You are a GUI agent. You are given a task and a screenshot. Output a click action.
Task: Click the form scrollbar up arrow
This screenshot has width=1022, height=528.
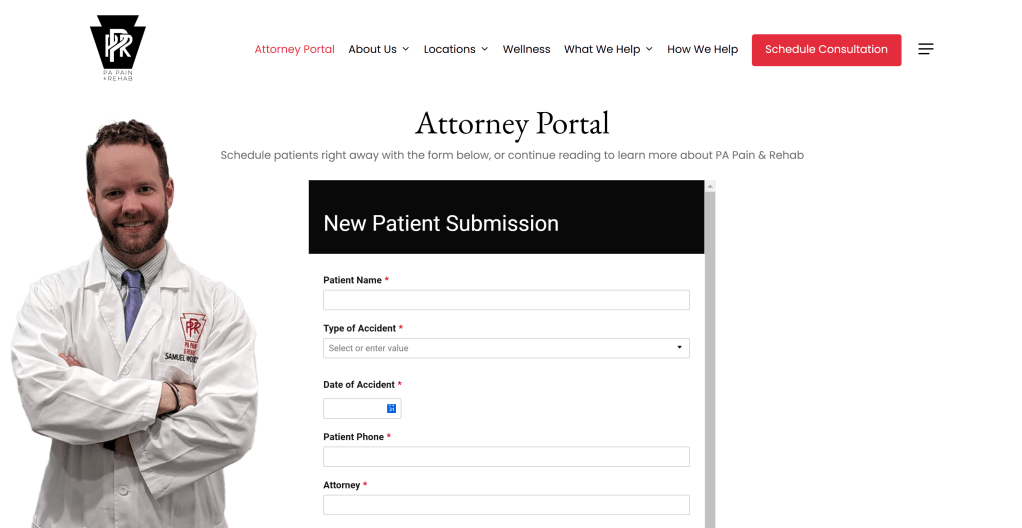(710, 186)
